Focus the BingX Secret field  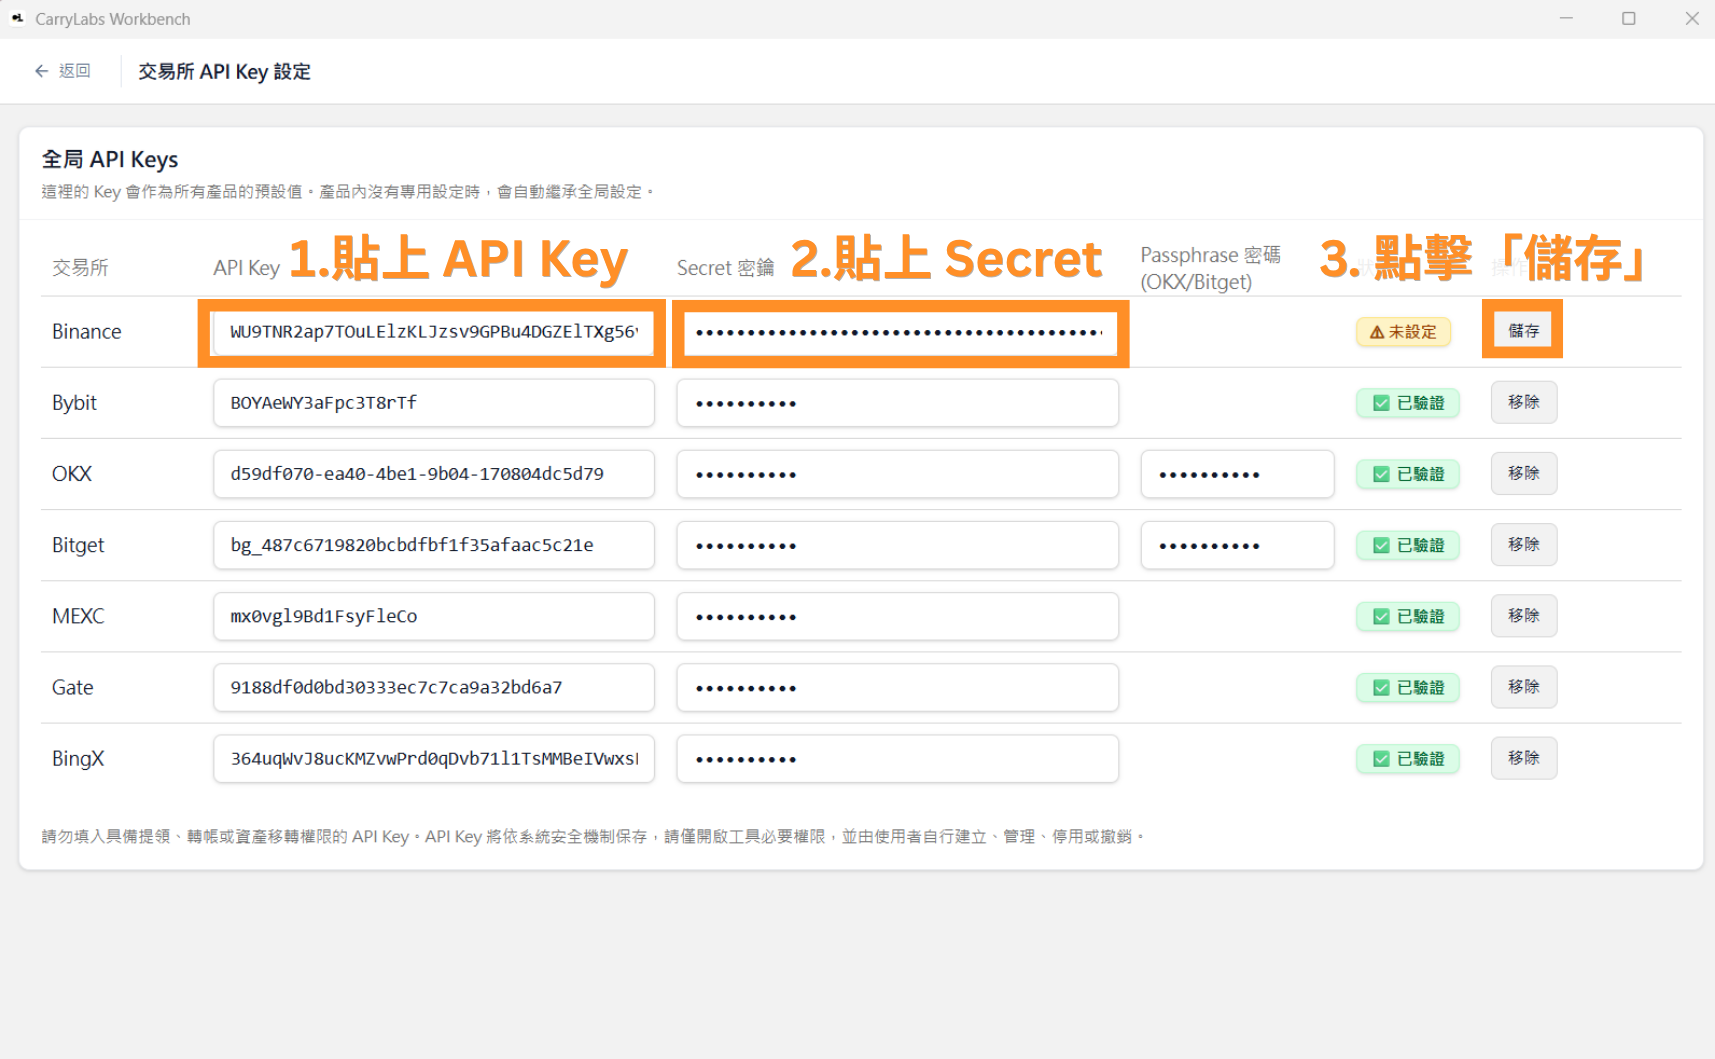[897, 758]
